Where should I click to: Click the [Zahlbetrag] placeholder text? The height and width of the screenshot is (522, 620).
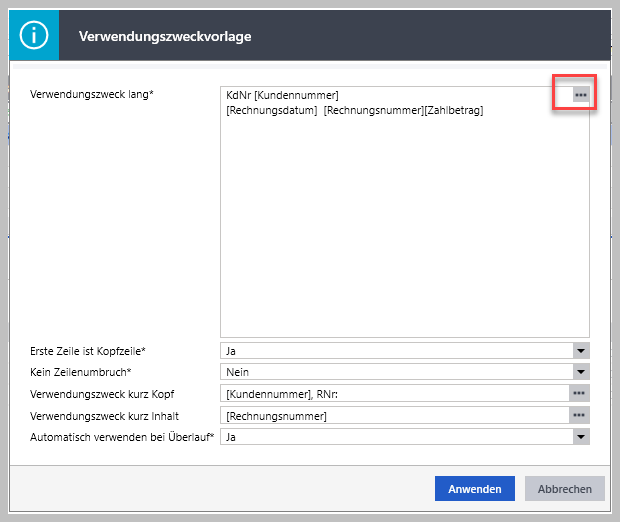point(454,110)
